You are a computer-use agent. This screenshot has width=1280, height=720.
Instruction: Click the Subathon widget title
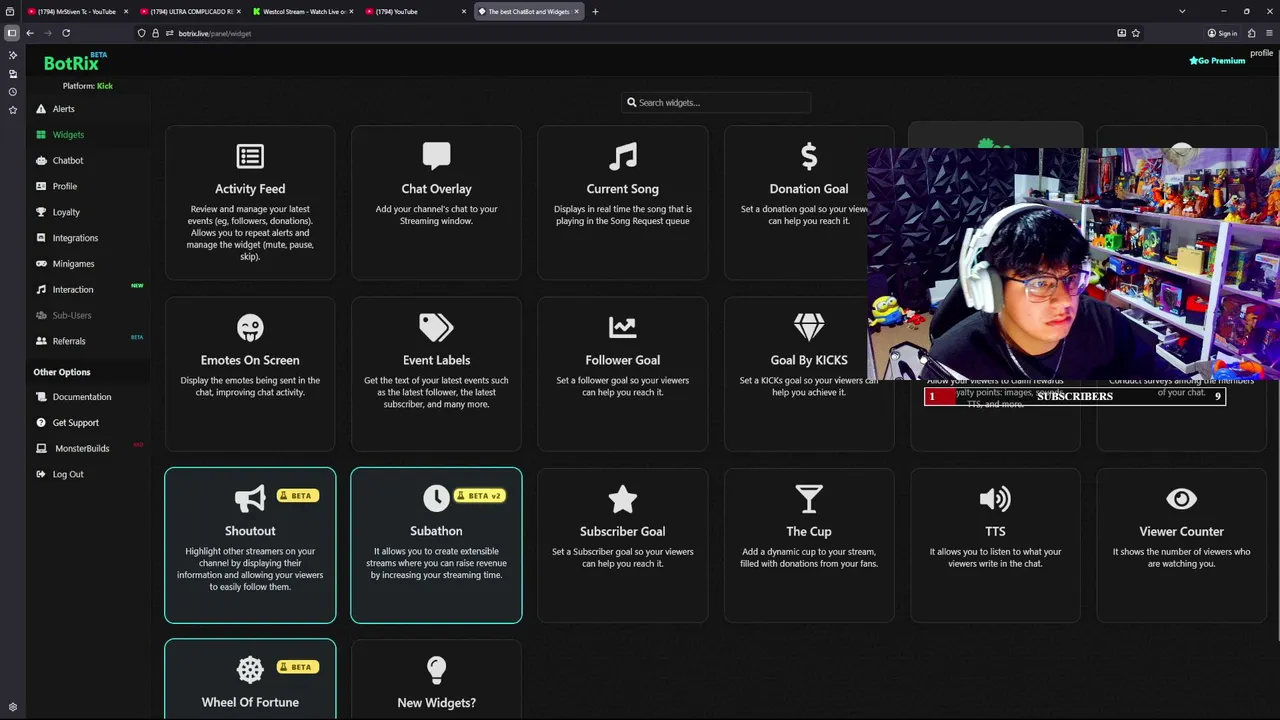click(436, 531)
